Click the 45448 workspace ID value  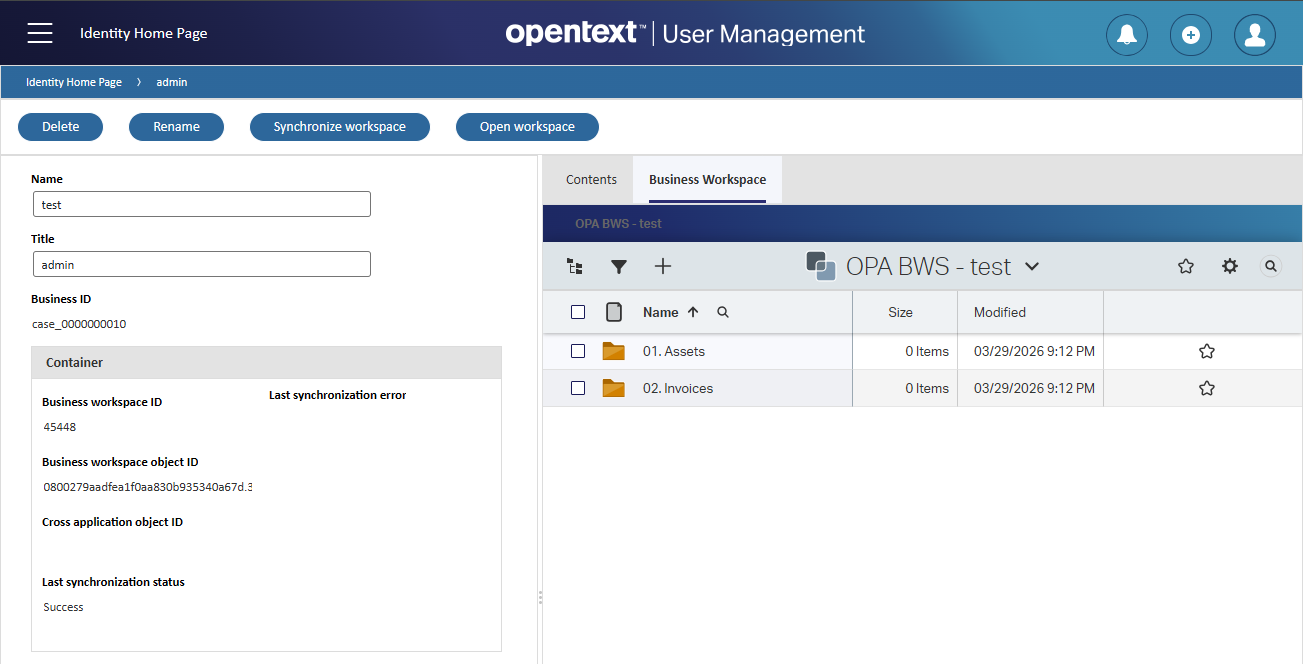click(x=60, y=427)
